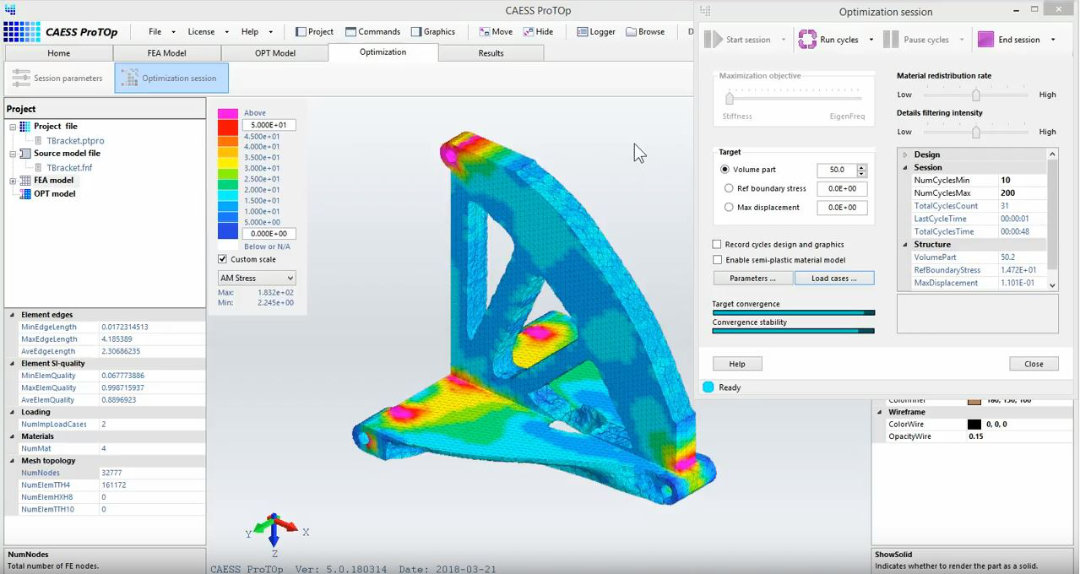Viewport: 1080px width, 574px height.
Task: Click the Run cycles icon
Action: 807,40
